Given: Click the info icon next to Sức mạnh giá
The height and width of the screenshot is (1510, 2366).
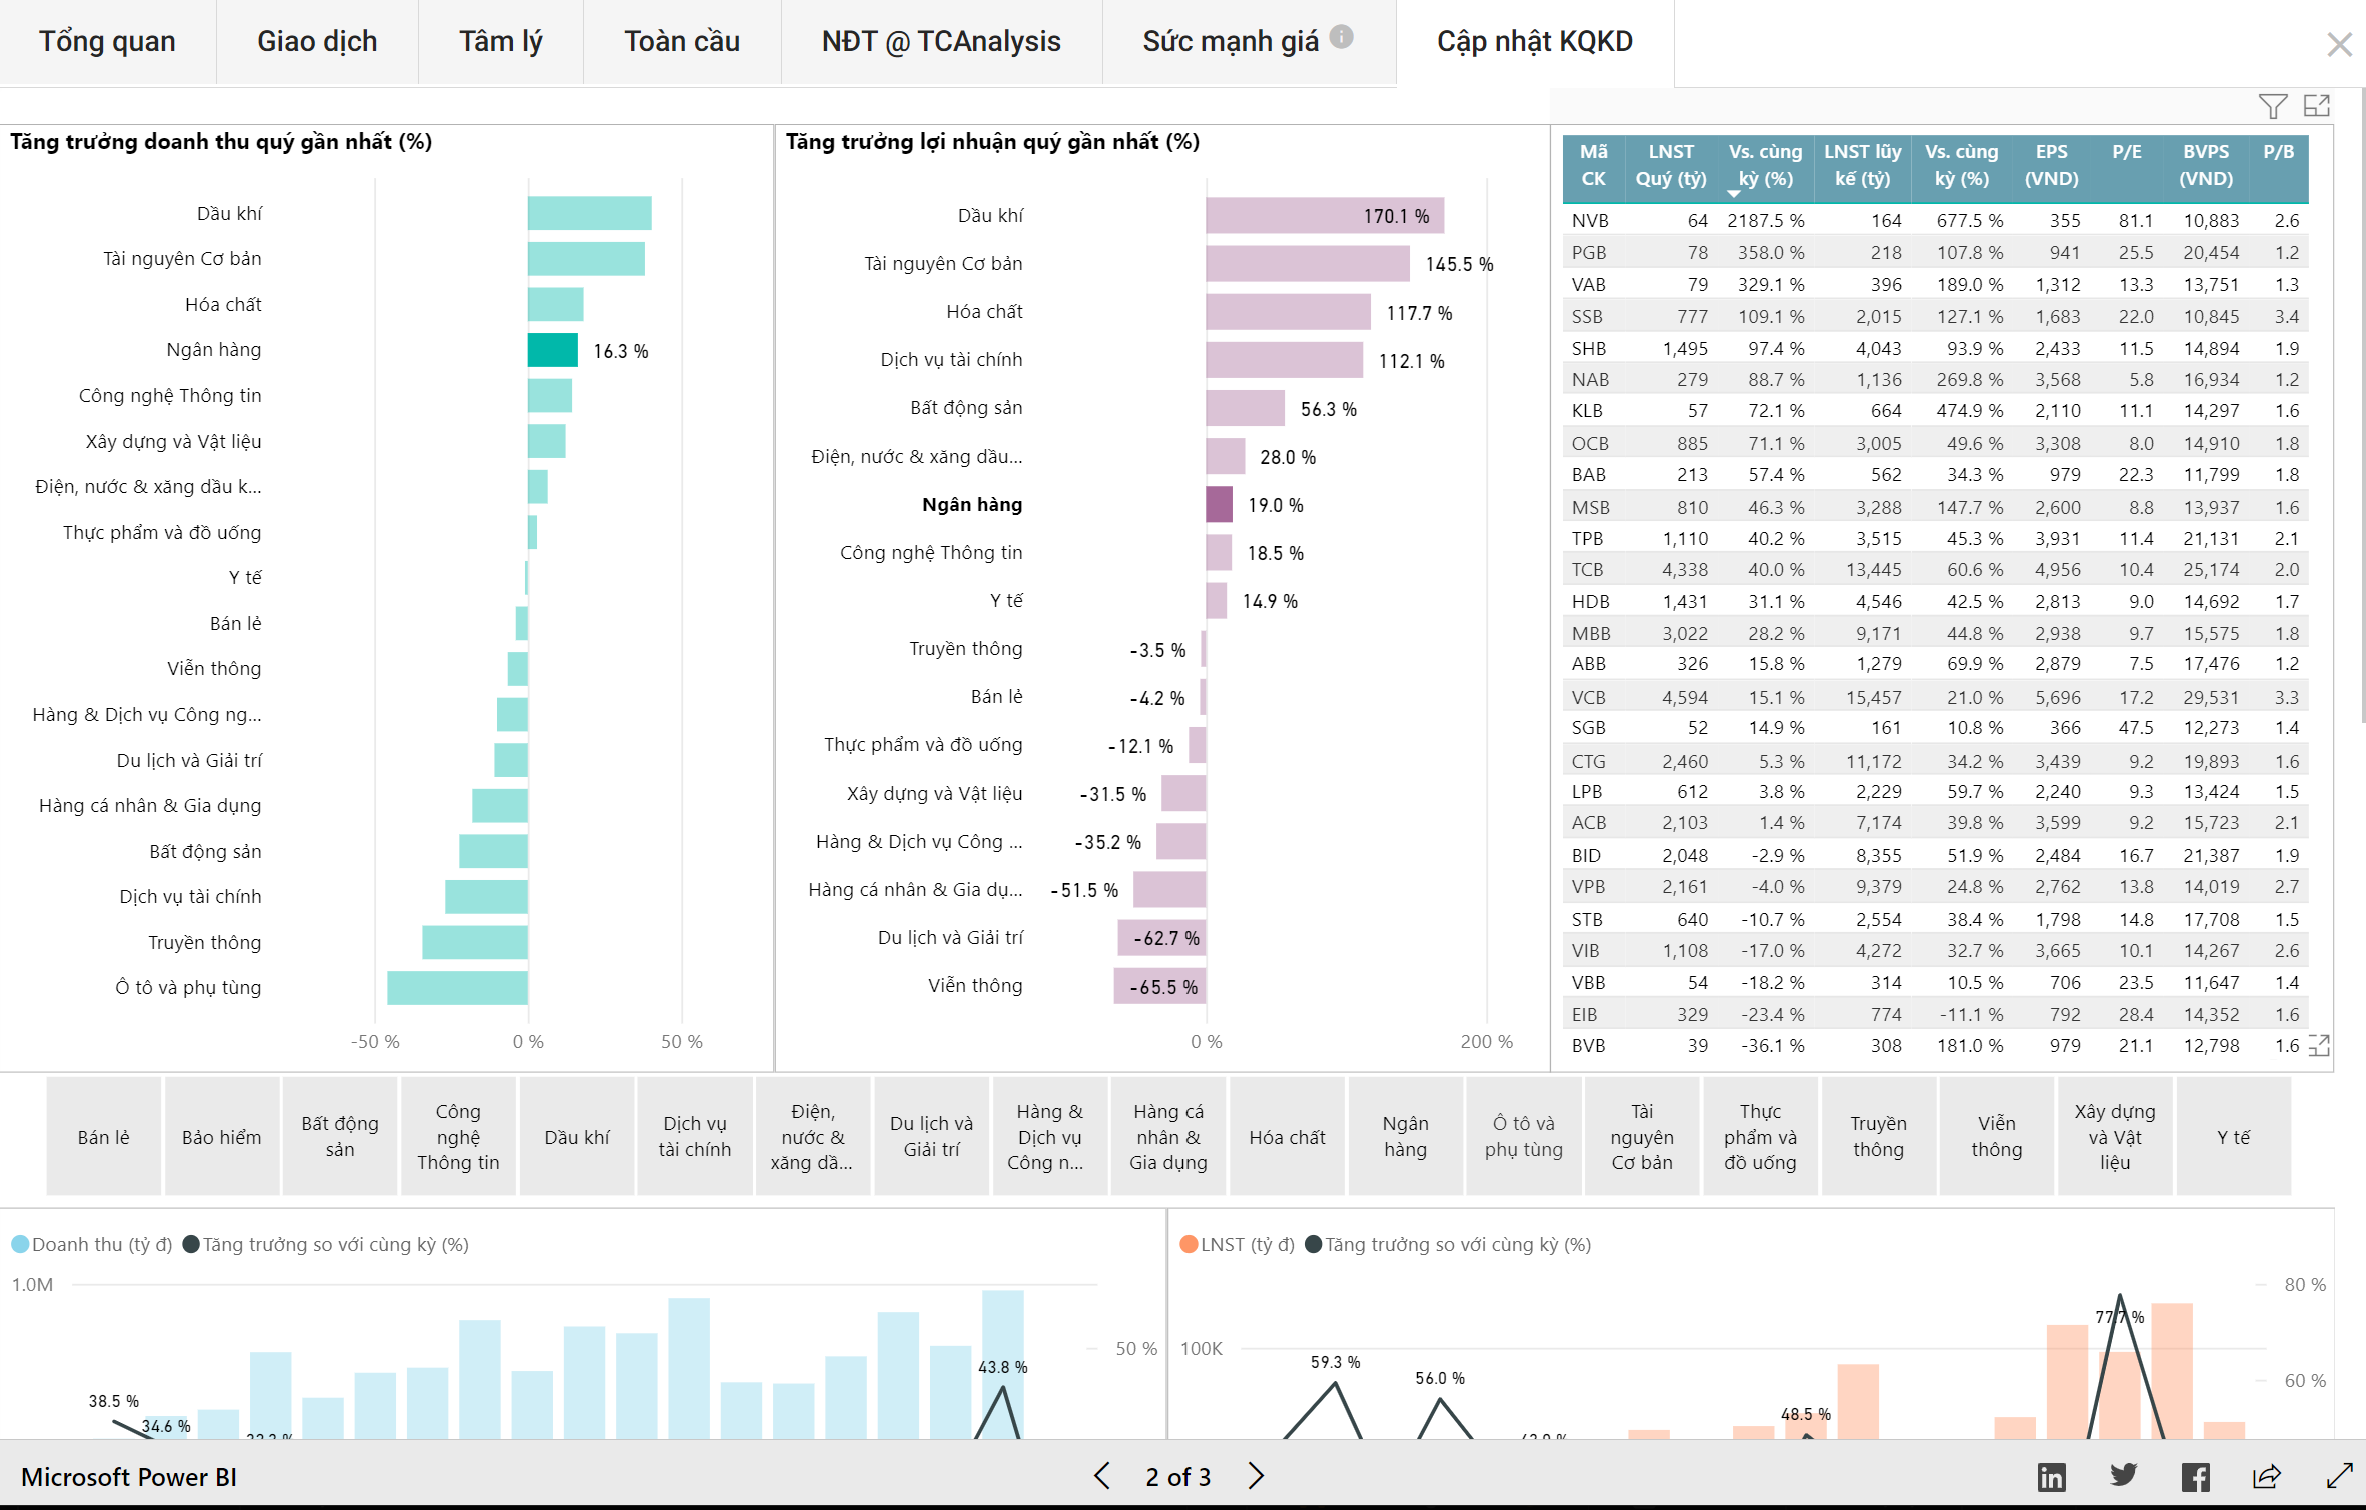Looking at the screenshot, I should pos(1342,37).
